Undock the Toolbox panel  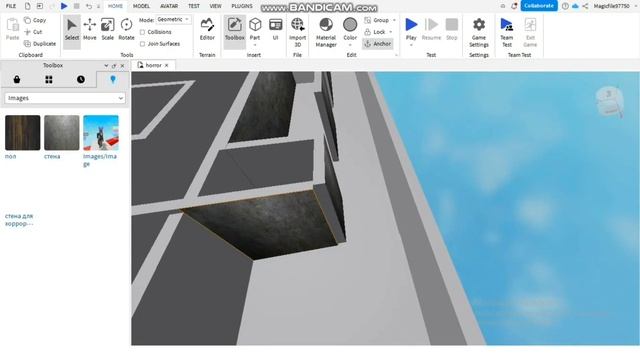click(114, 65)
